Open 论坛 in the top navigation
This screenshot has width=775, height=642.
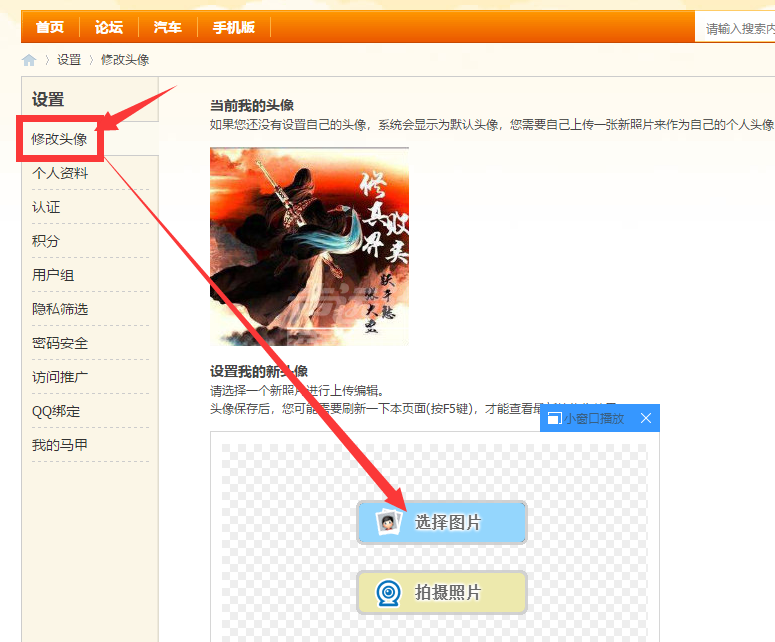109,27
